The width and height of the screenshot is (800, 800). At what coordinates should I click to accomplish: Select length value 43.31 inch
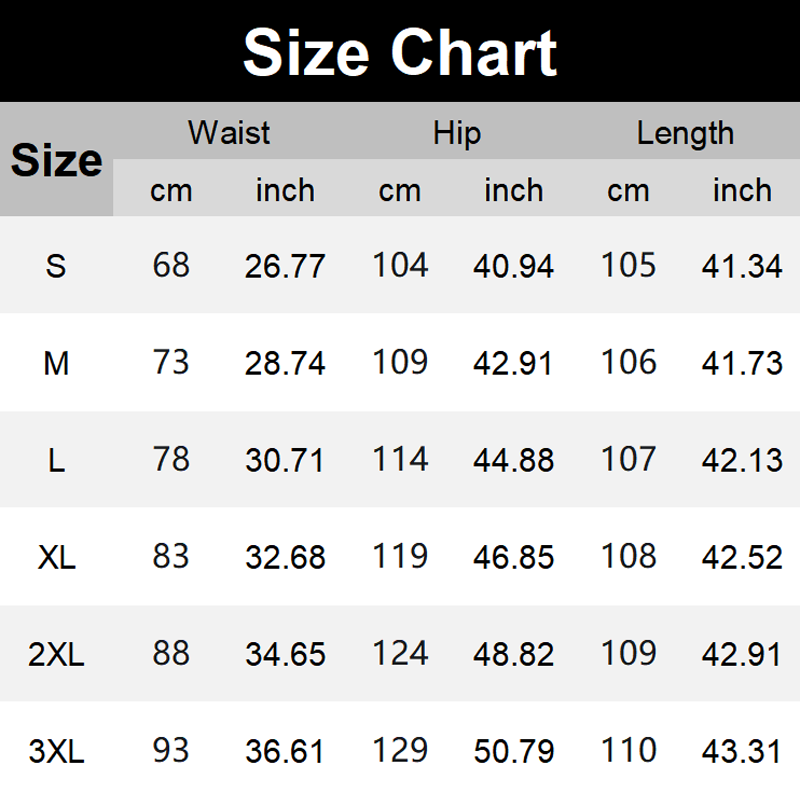coord(742,751)
